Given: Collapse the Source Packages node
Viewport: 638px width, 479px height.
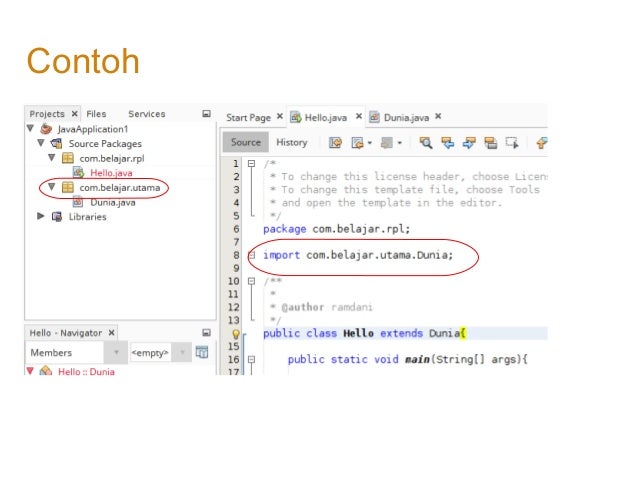Looking at the screenshot, I should (41, 143).
